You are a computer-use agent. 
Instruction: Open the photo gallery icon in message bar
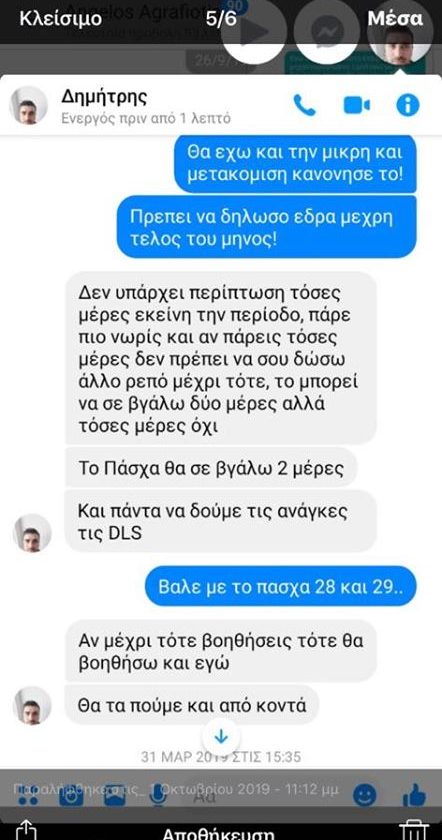(114, 796)
